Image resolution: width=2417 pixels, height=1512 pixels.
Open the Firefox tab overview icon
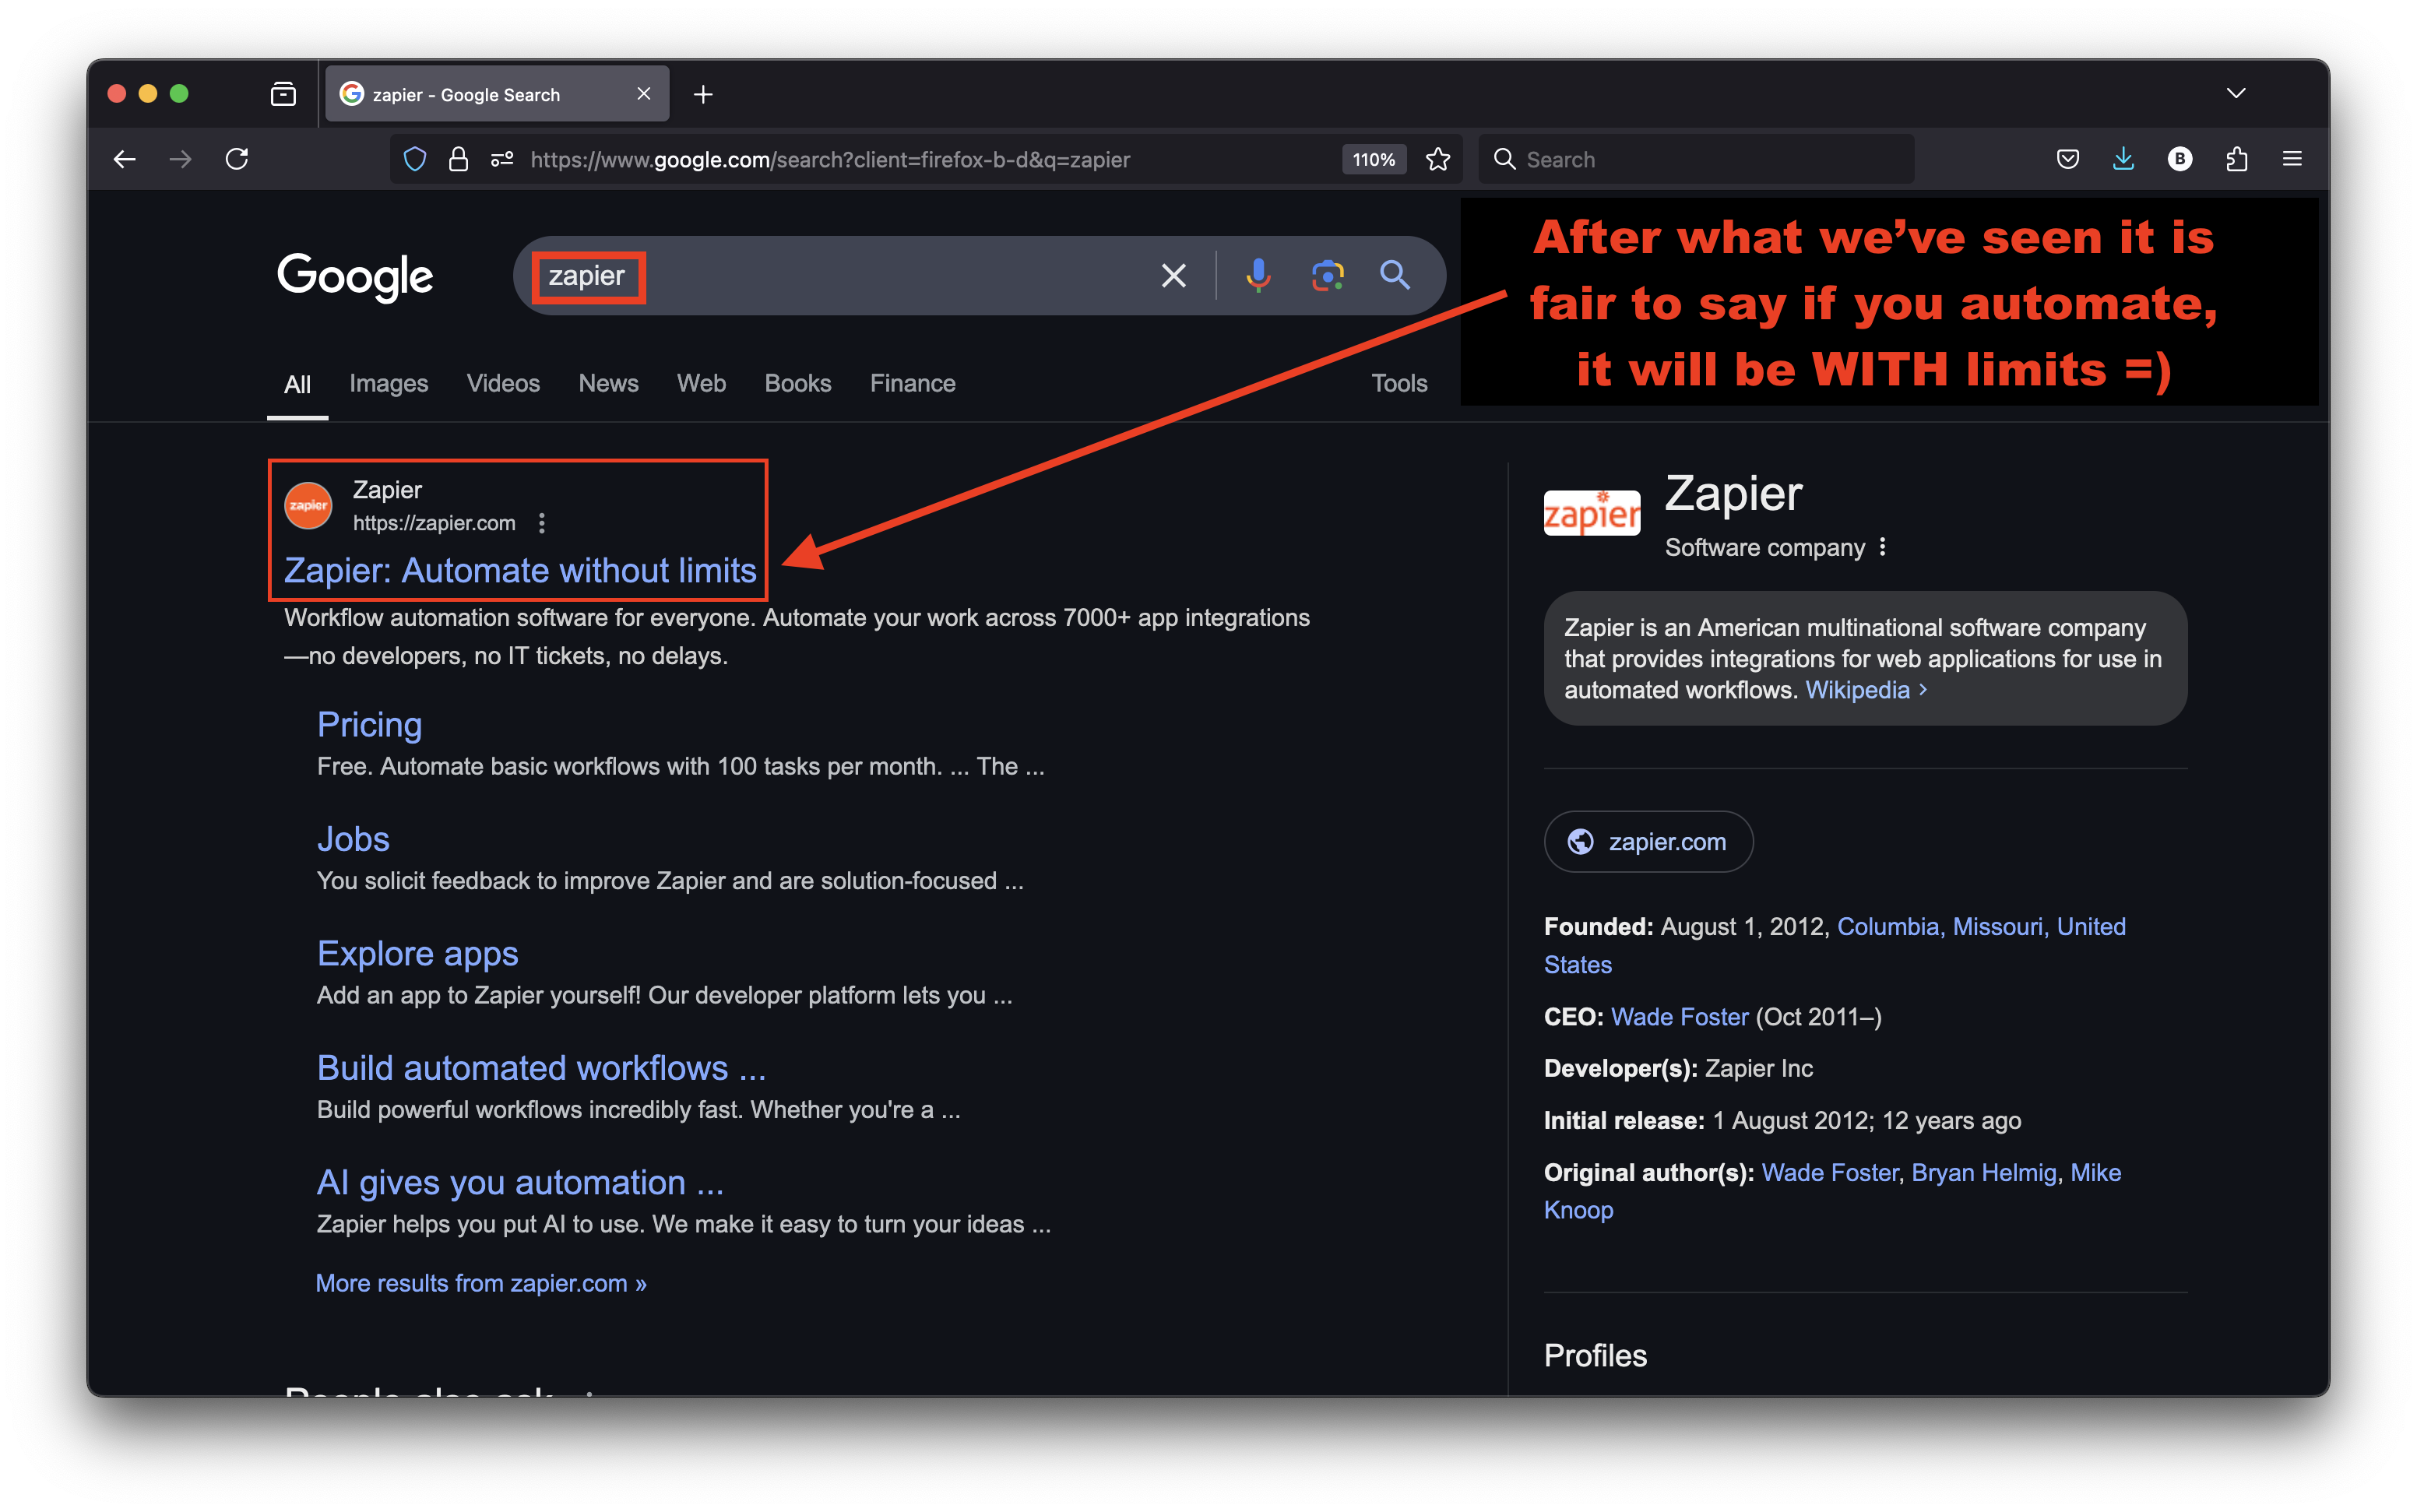(x=283, y=94)
